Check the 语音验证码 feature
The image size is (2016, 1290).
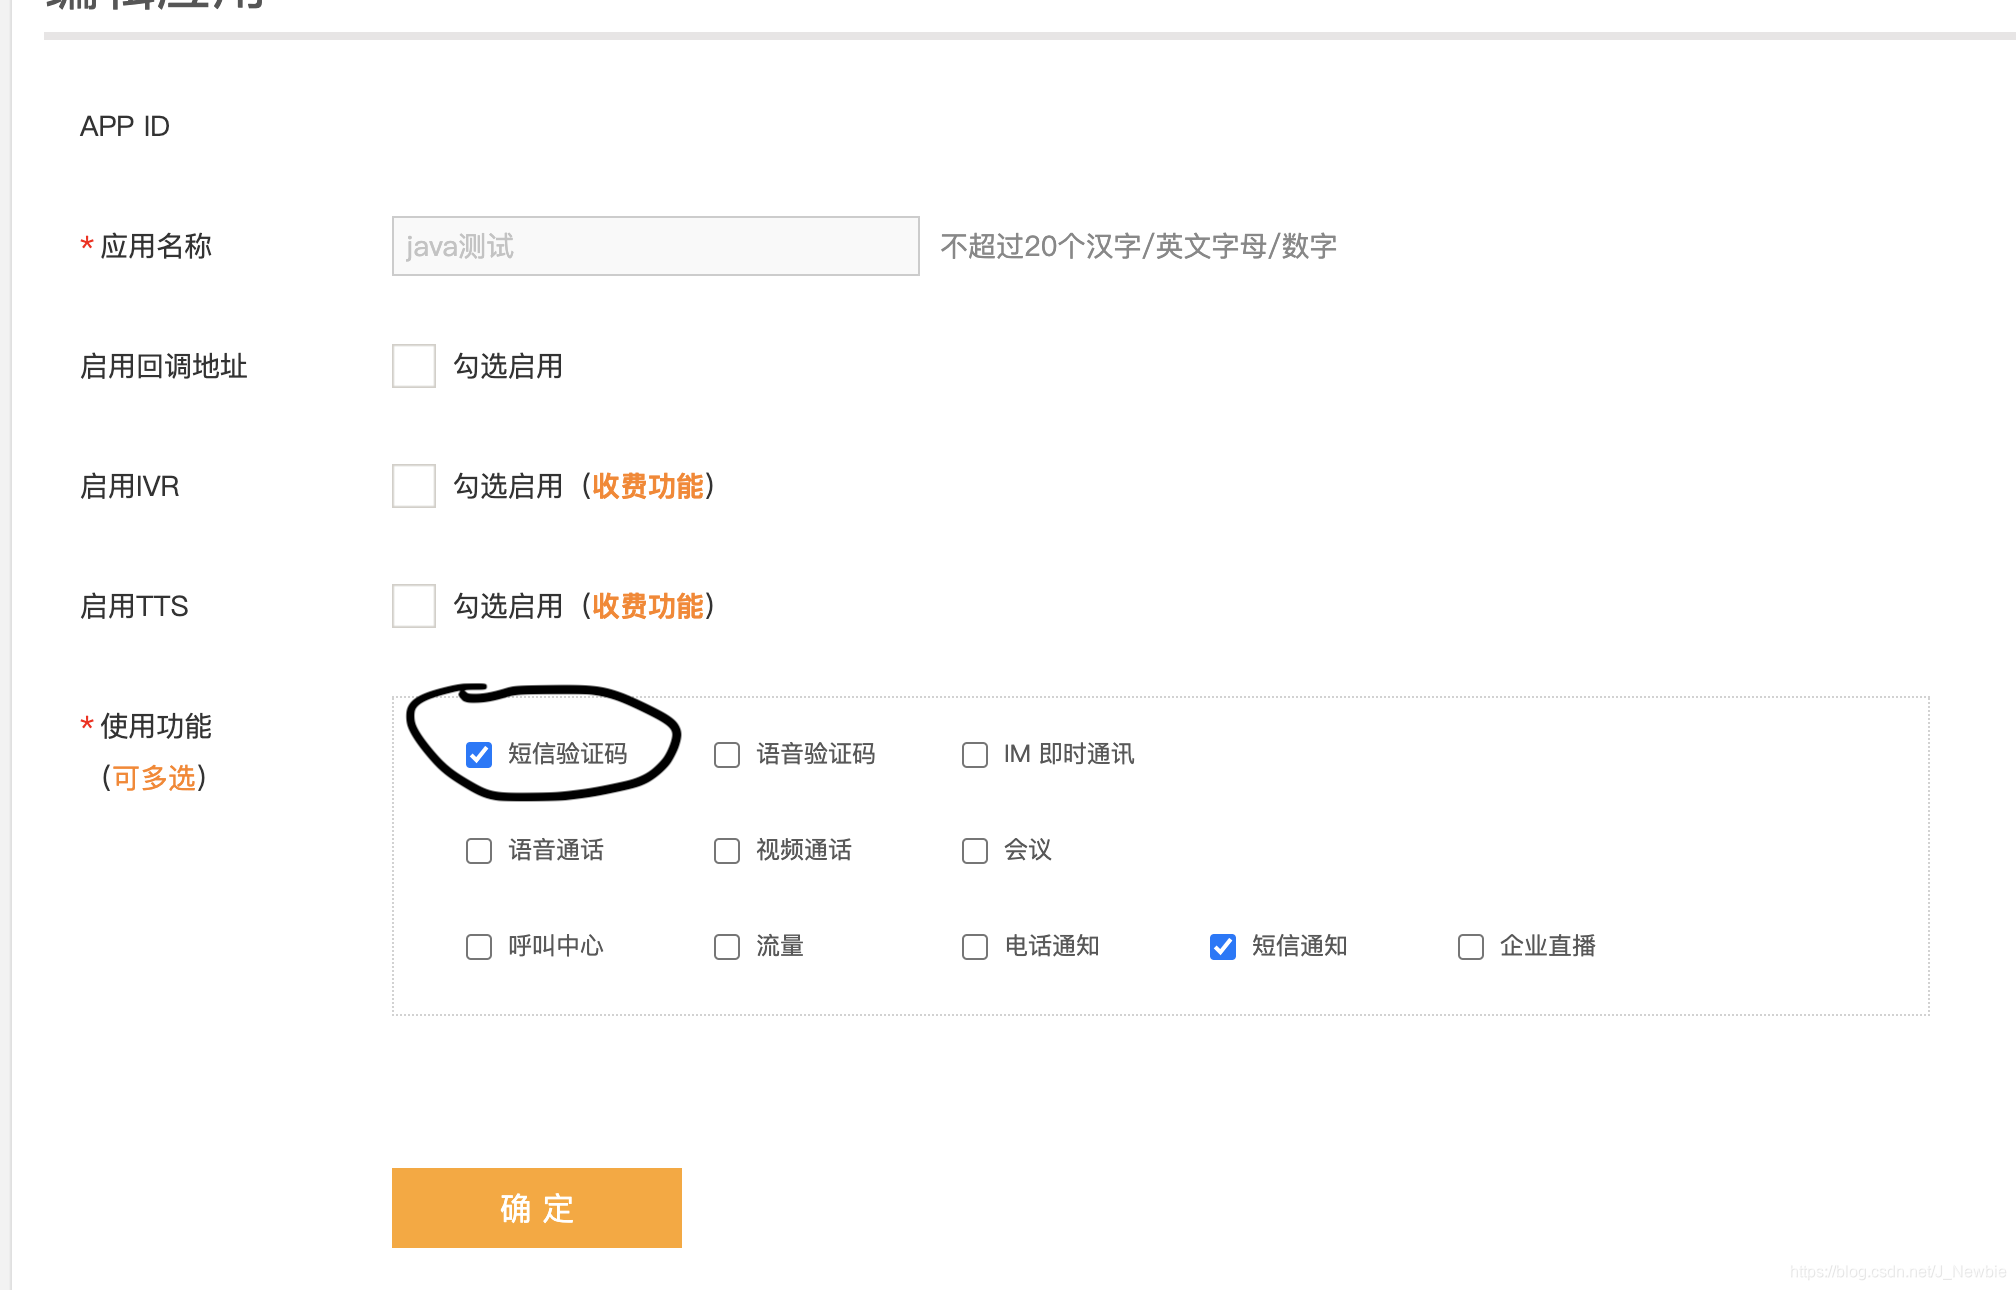[x=727, y=754]
